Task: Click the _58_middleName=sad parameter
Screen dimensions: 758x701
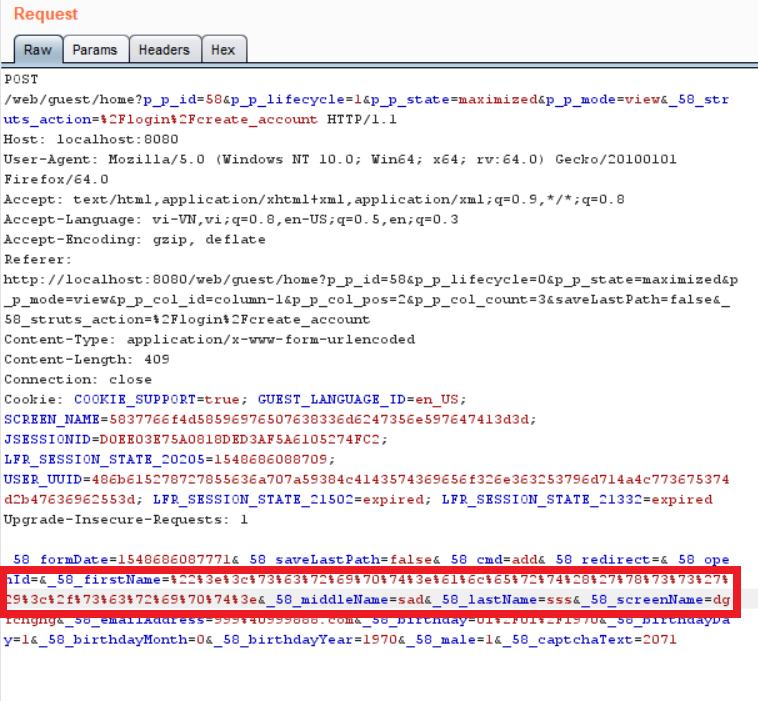Action: click(345, 599)
